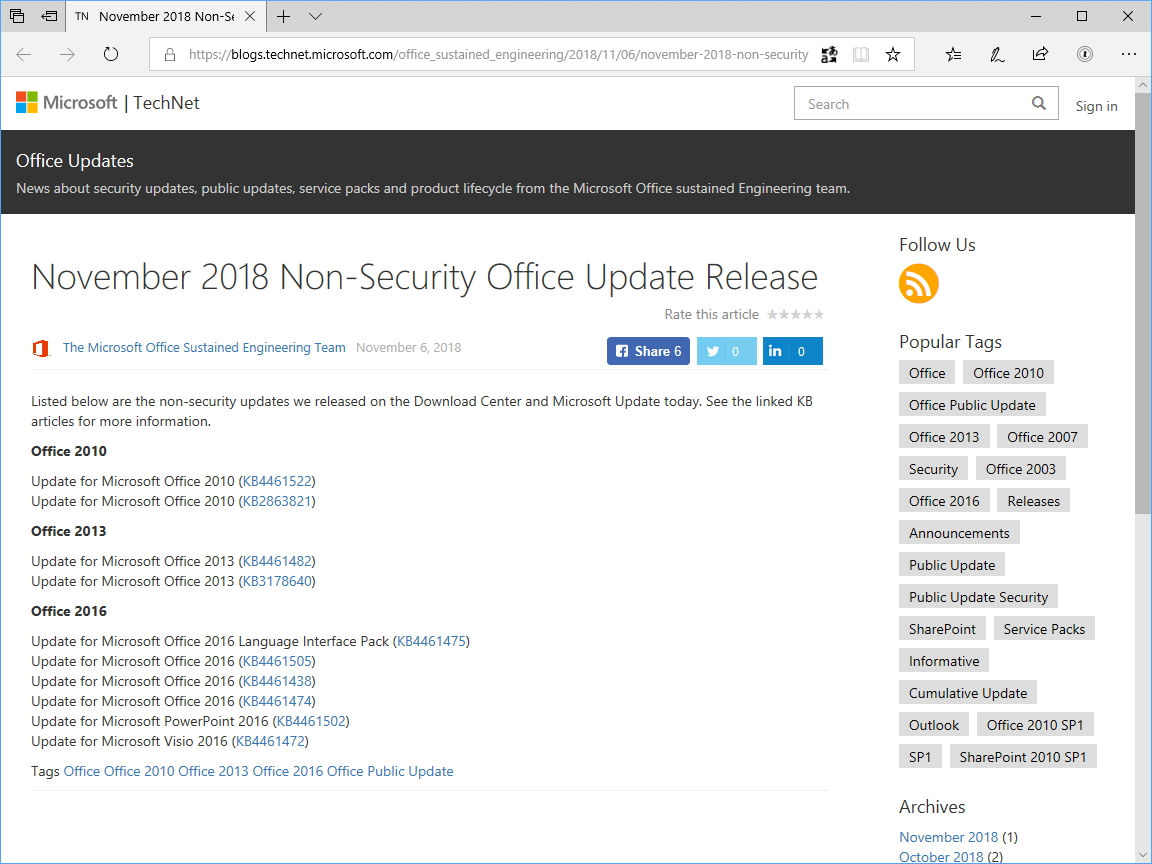Image resolution: width=1152 pixels, height=864 pixels.
Task: Go back to the previous page
Action: pos(23,54)
